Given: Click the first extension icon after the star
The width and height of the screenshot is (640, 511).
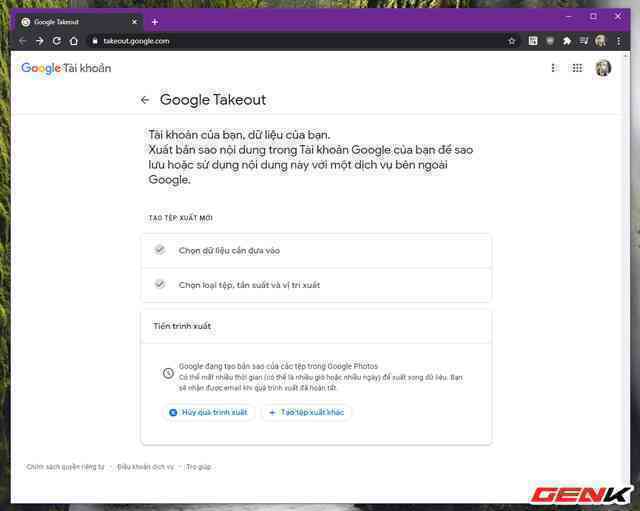Looking at the screenshot, I should pos(533,41).
